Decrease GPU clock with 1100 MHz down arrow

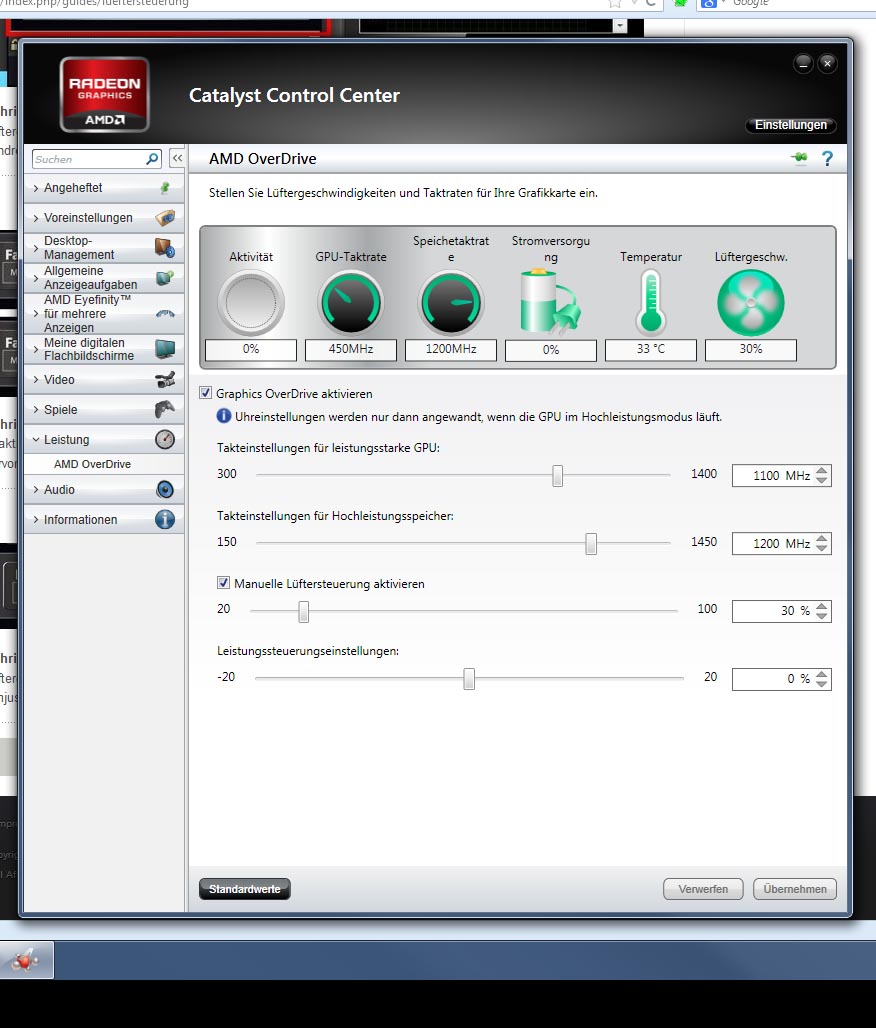(822, 480)
